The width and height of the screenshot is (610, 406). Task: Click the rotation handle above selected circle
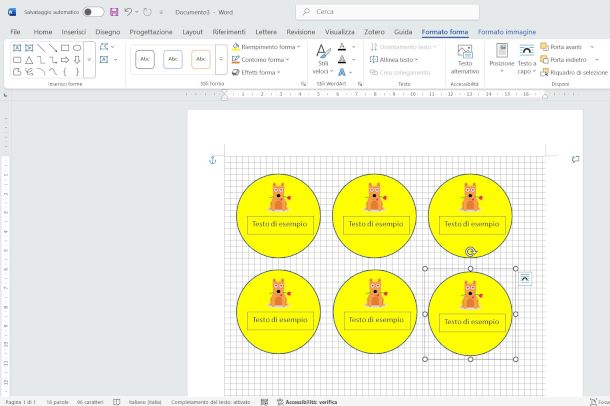point(470,253)
